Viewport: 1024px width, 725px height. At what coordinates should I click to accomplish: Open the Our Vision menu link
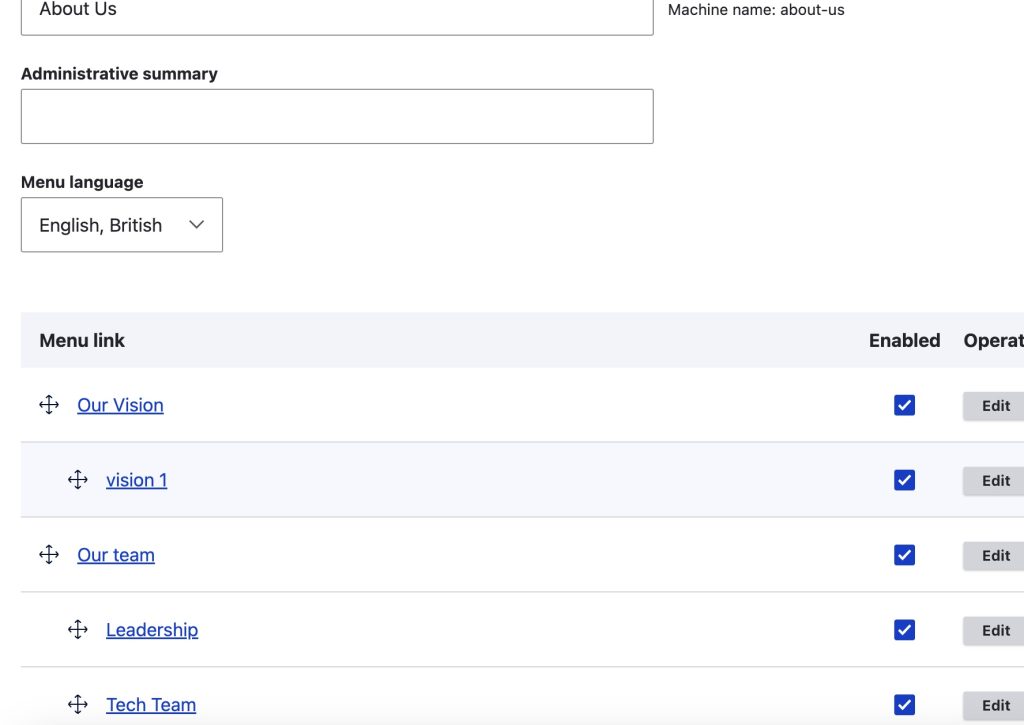(x=120, y=405)
